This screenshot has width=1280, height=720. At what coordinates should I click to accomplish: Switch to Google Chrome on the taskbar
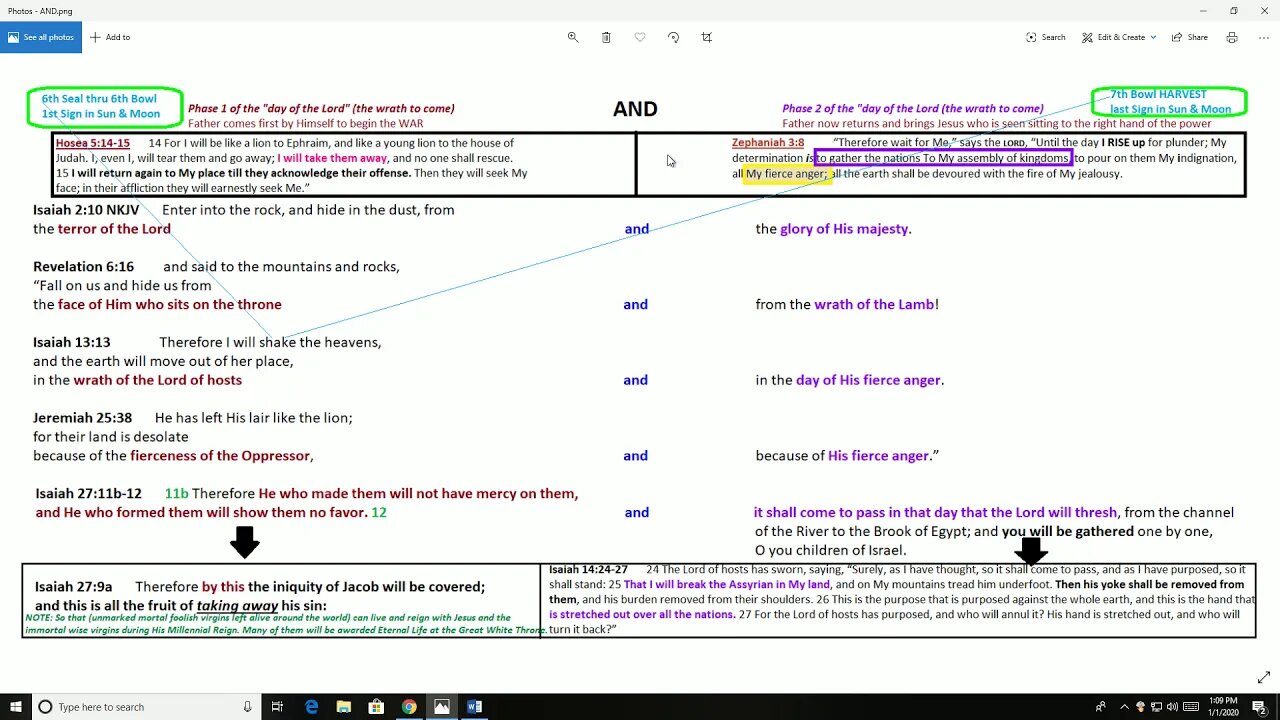click(409, 707)
